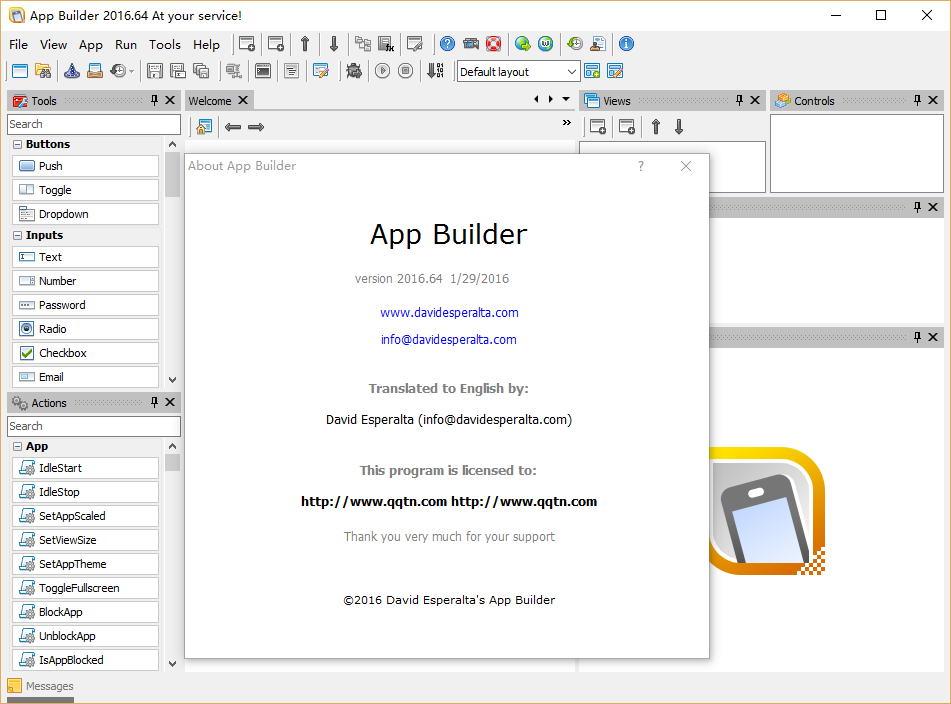Click the debug bug icon in toolbar
This screenshot has height=704, width=951.
pos(354,71)
